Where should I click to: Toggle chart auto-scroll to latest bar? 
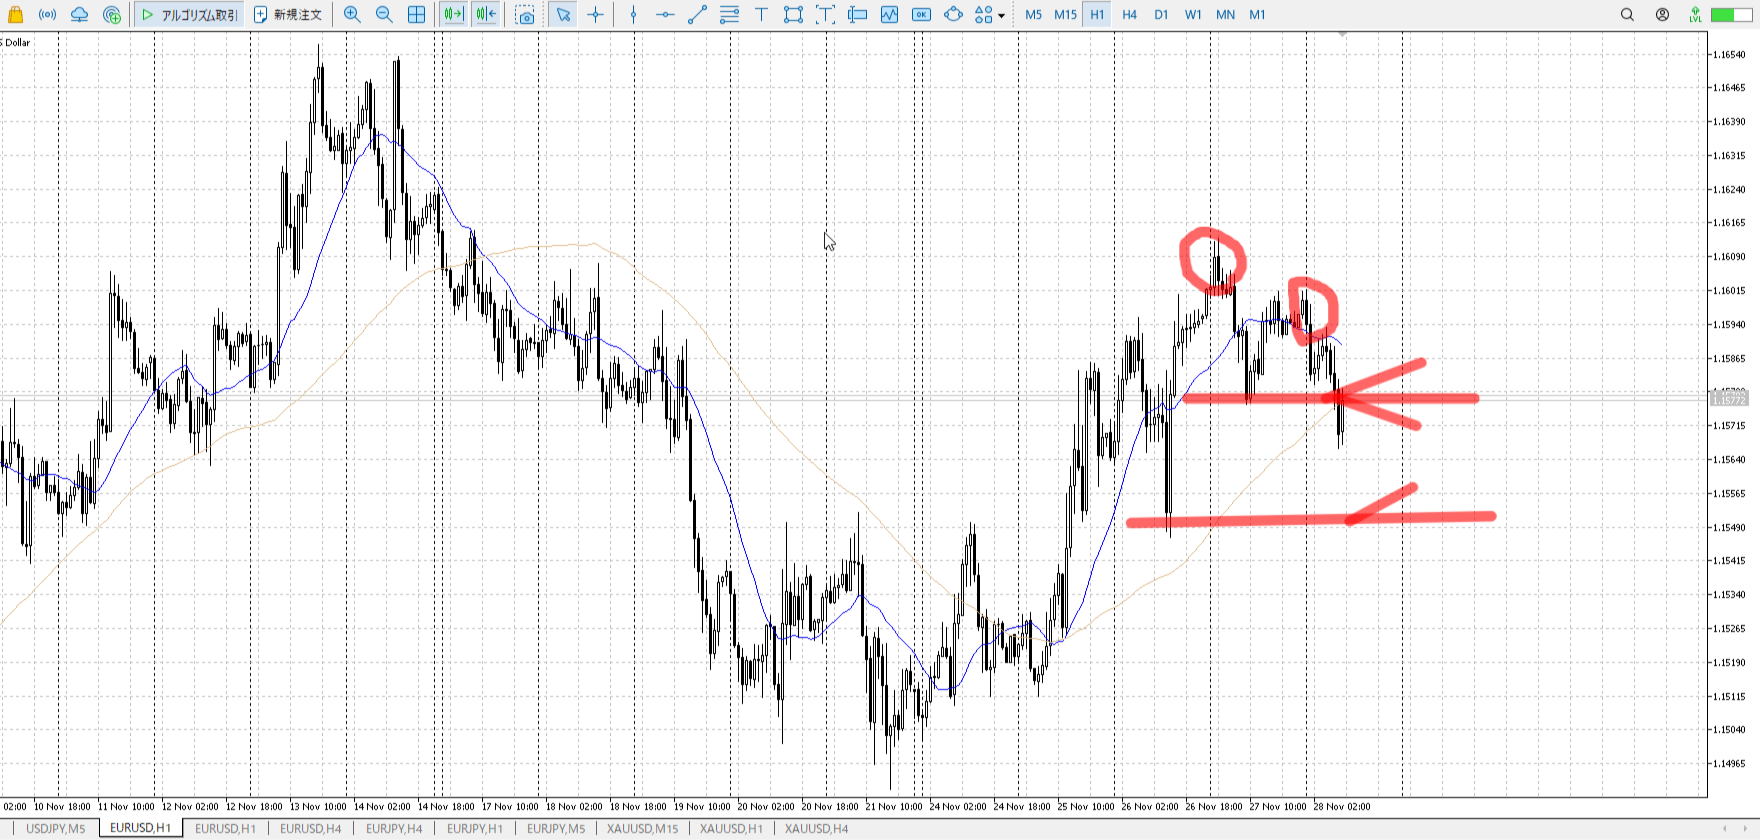pyautogui.click(x=453, y=15)
